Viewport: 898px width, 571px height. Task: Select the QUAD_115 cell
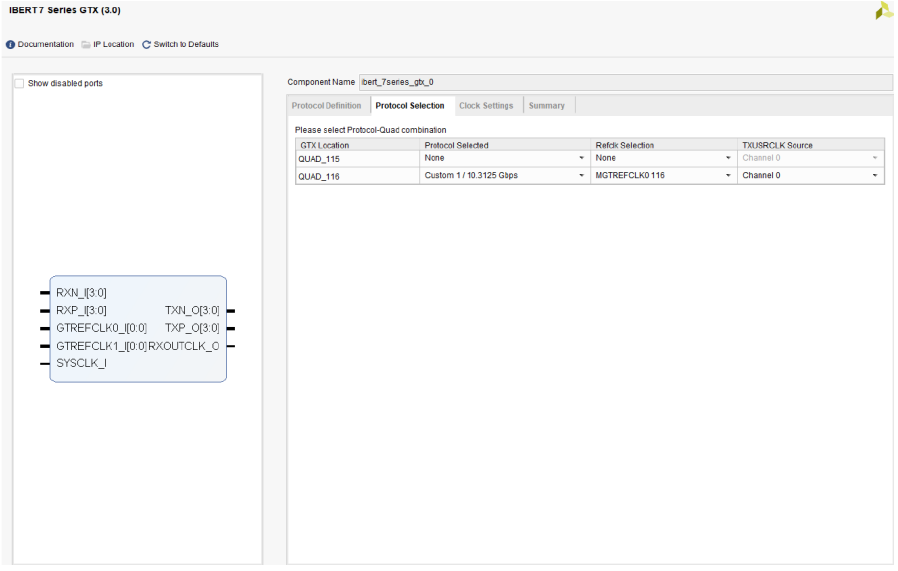pos(357,159)
